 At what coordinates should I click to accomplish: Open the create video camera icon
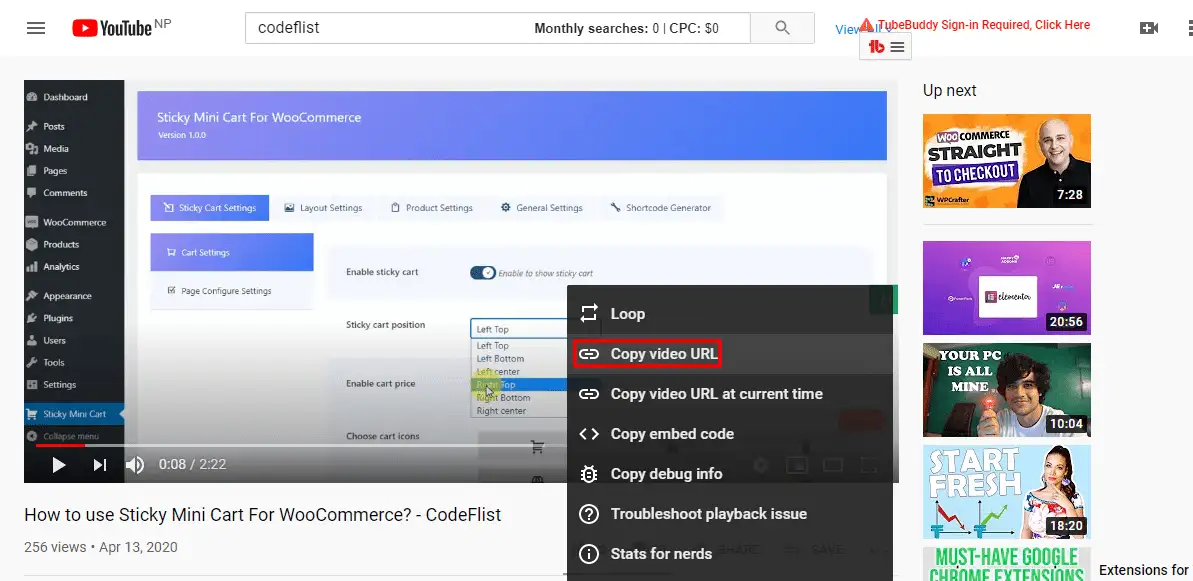point(1148,28)
